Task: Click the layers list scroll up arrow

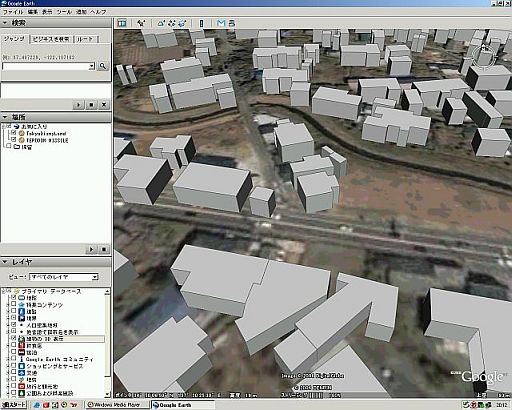Action: 107,292
